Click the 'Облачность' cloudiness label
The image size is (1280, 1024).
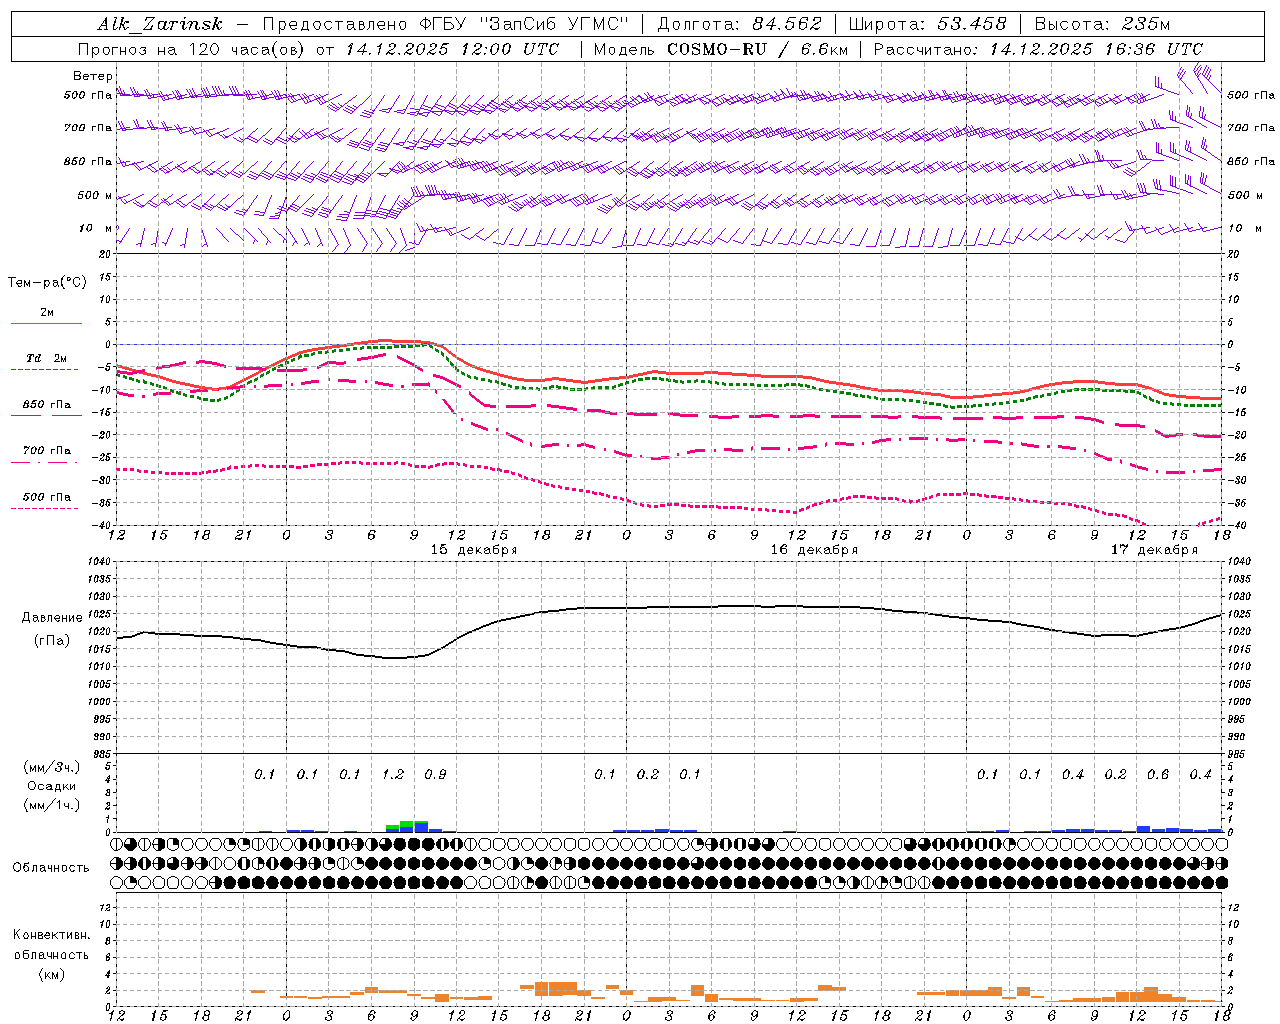51,868
